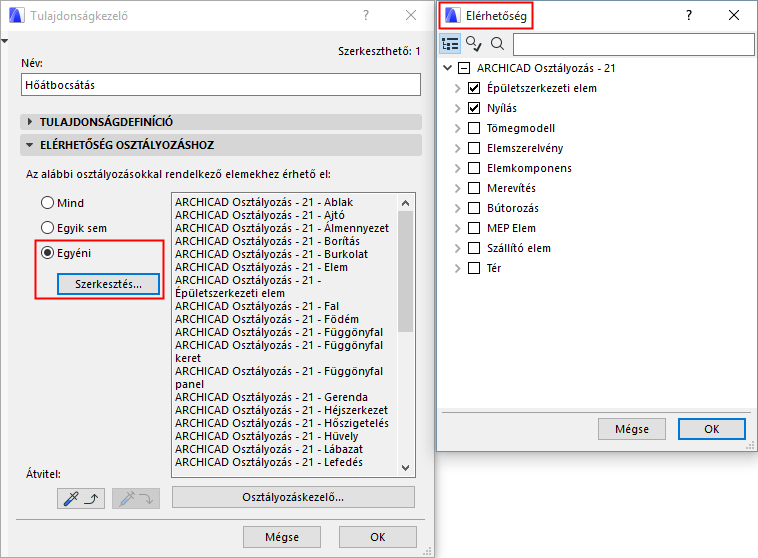Toggle ARCHICAD Osztályozás - 21 root checkbox
This screenshot has height=558, width=758.
(464, 68)
